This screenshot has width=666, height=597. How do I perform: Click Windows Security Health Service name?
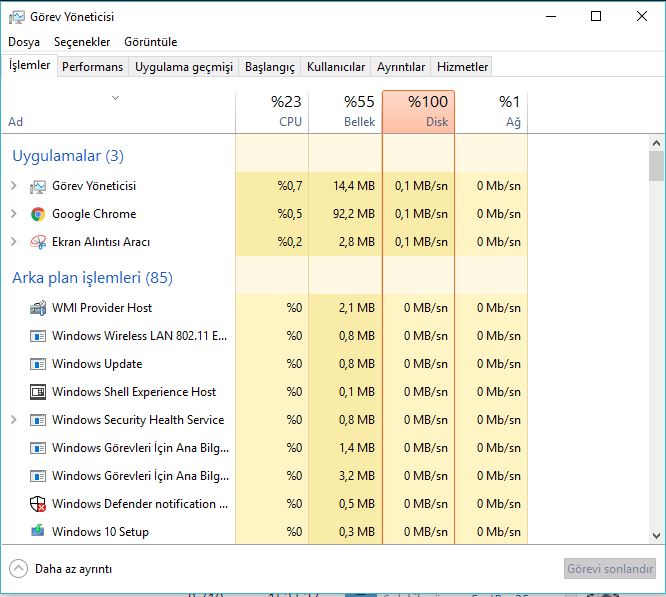click(138, 420)
